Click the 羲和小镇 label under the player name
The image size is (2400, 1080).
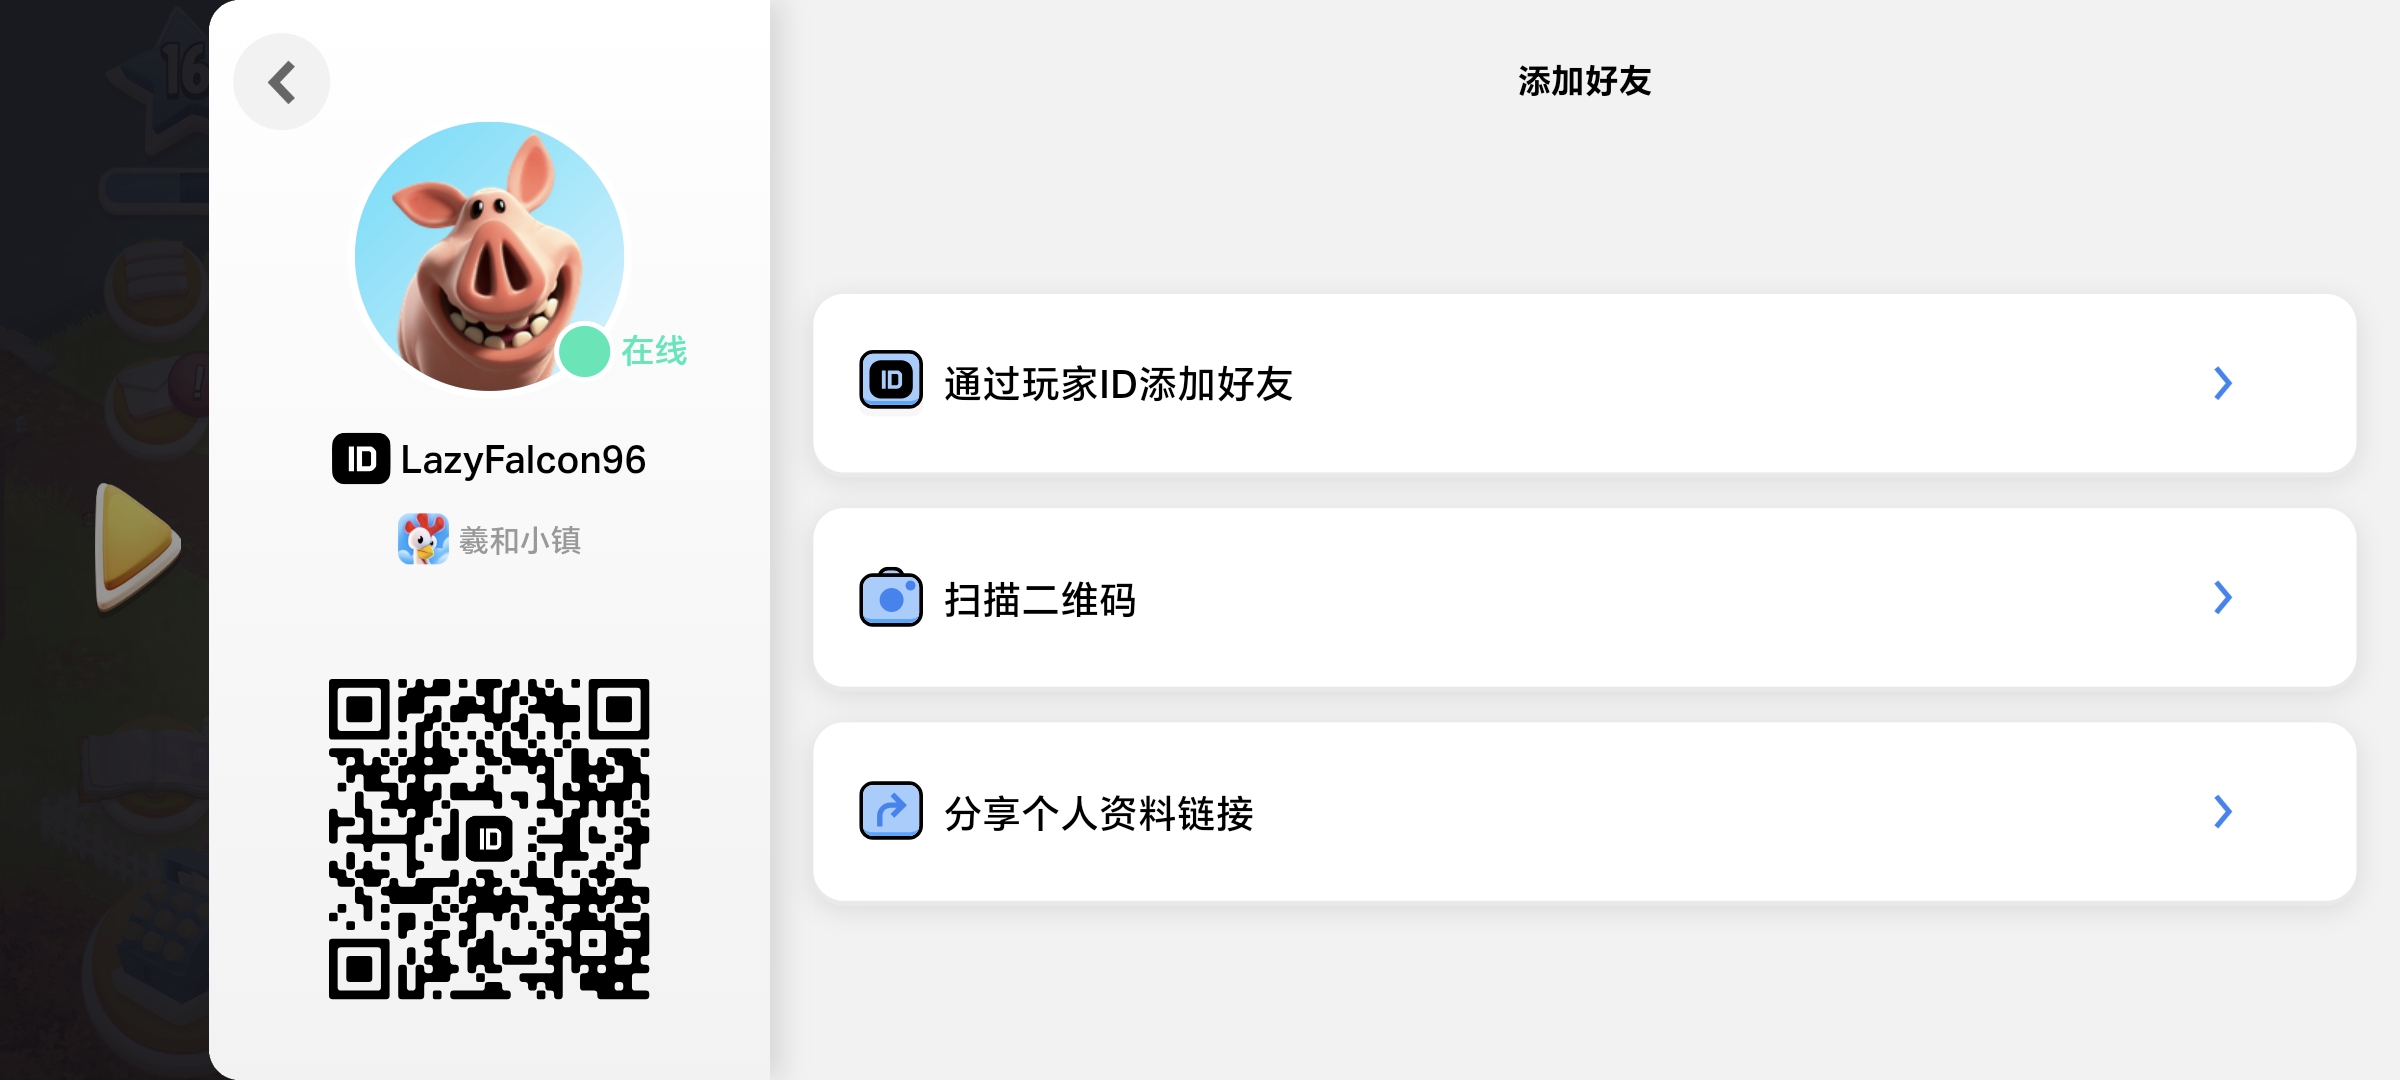[x=519, y=538]
